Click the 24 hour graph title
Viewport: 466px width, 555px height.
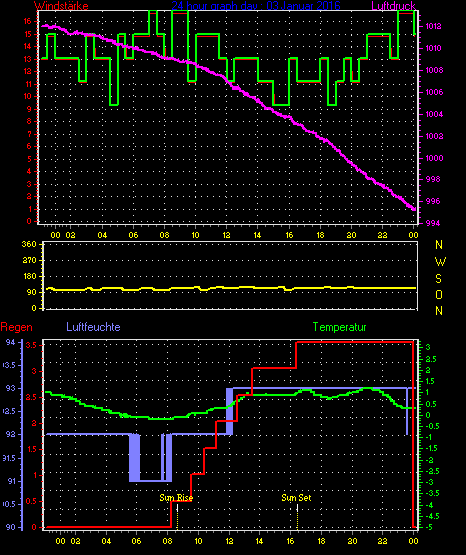pos(256,6)
